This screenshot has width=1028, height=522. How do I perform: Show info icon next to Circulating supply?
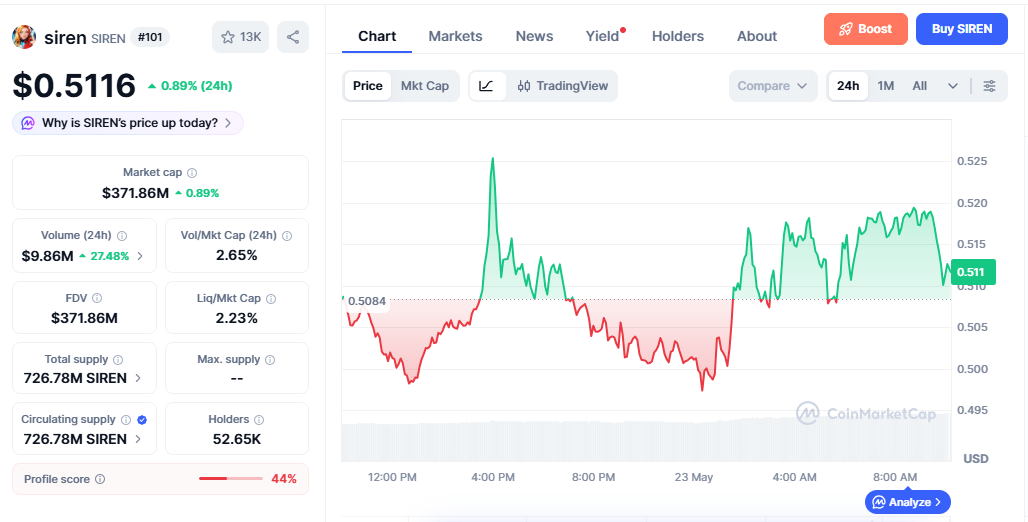126,420
